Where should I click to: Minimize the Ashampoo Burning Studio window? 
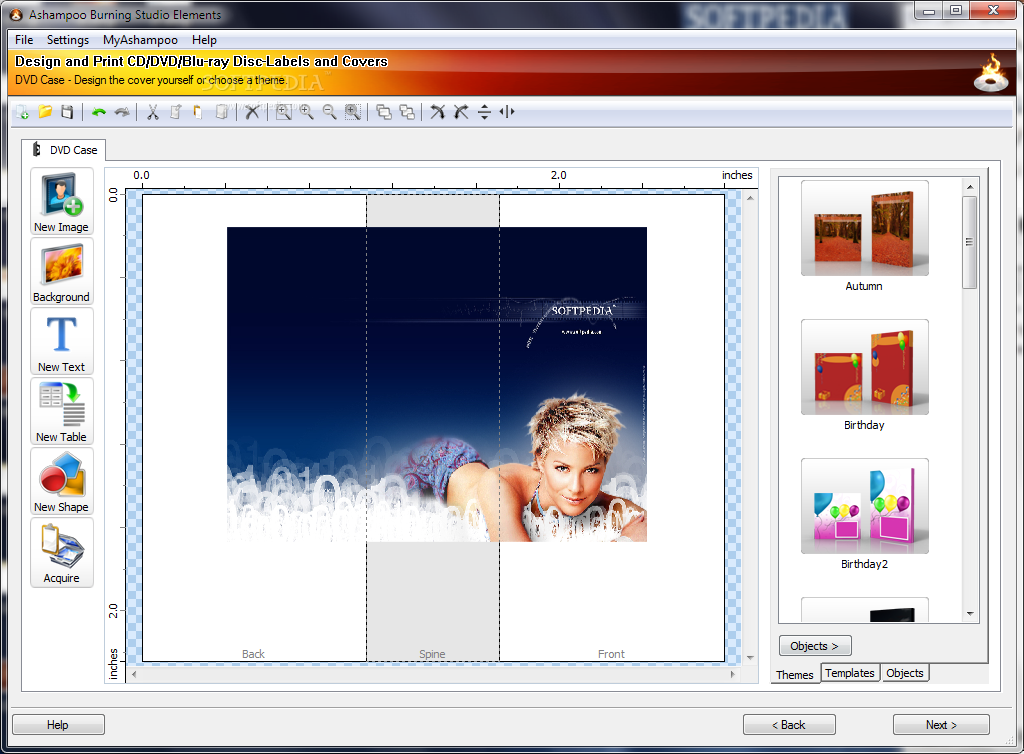(x=928, y=10)
